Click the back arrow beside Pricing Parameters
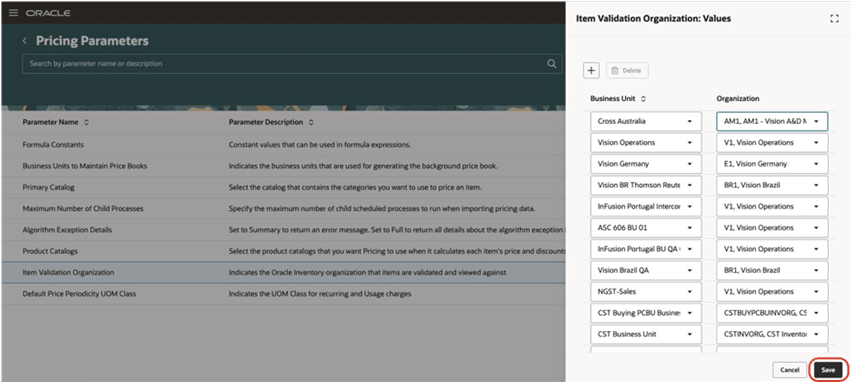The width and height of the screenshot is (854, 384). click(x=25, y=41)
